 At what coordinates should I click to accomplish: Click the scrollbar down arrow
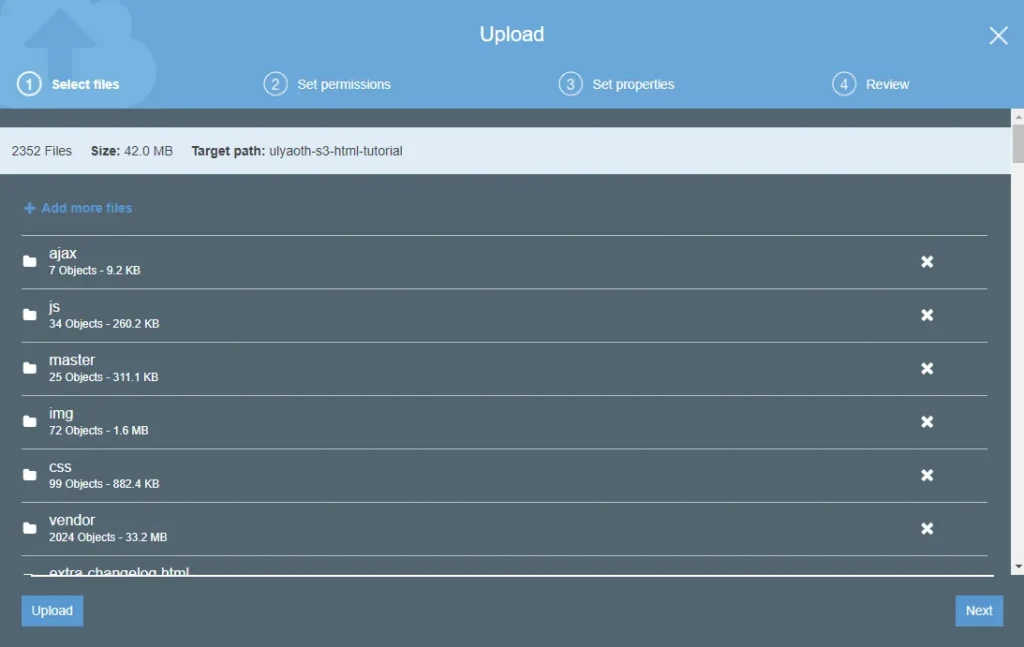point(1017,567)
